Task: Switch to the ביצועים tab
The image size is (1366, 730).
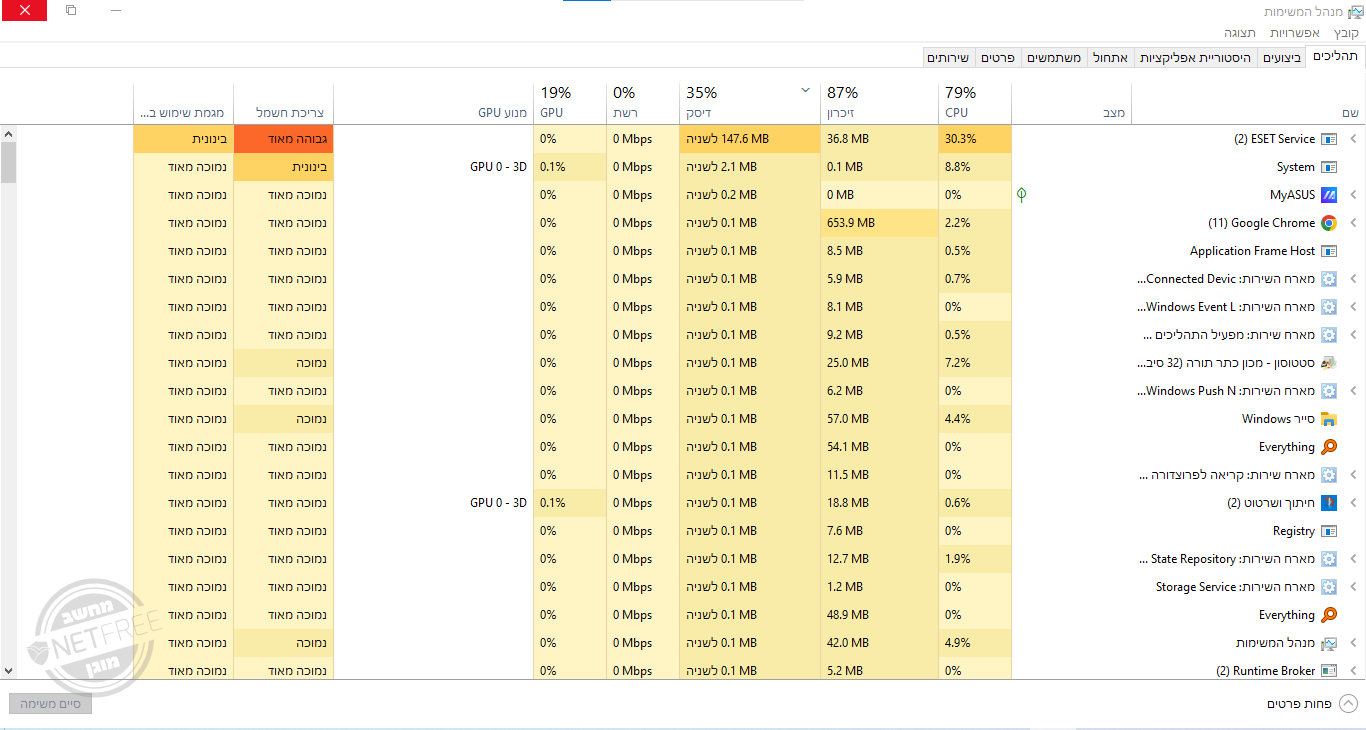Action: point(1282,58)
